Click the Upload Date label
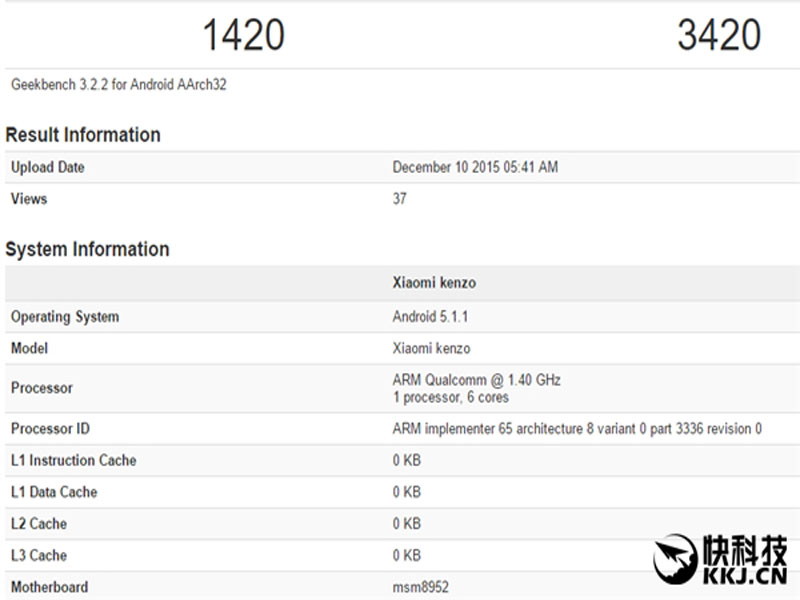The width and height of the screenshot is (800, 600). click(x=47, y=167)
